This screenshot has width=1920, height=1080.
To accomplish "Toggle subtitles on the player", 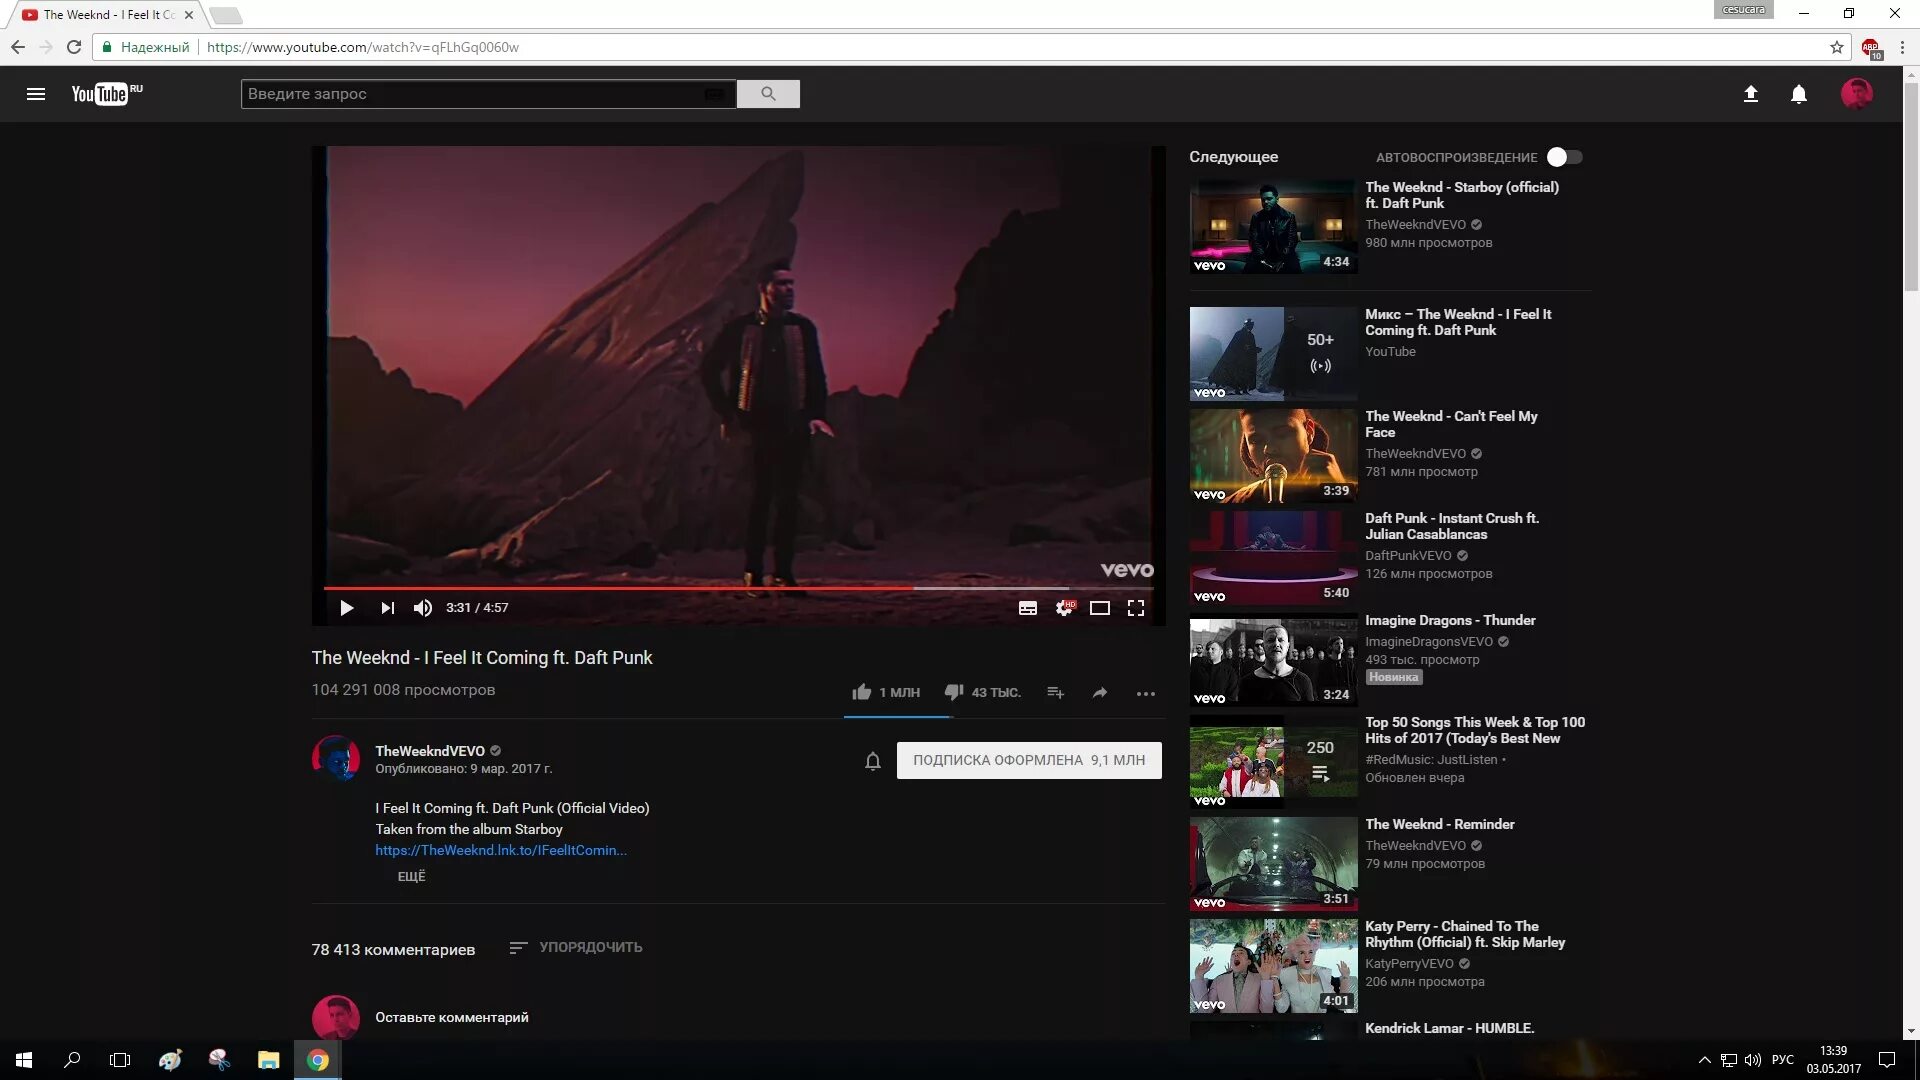I will pyautogui.click(x=1028, y=608).
